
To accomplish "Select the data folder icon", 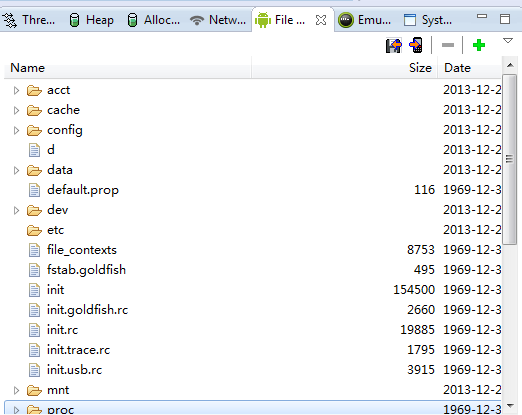I will coord(34,170).
